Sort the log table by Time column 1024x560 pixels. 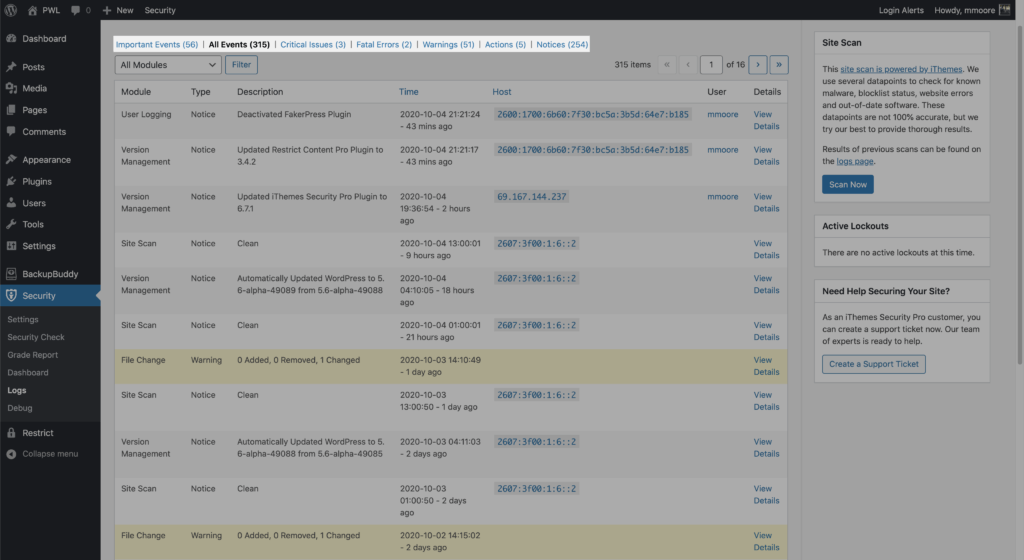click(x=408, y=91)
